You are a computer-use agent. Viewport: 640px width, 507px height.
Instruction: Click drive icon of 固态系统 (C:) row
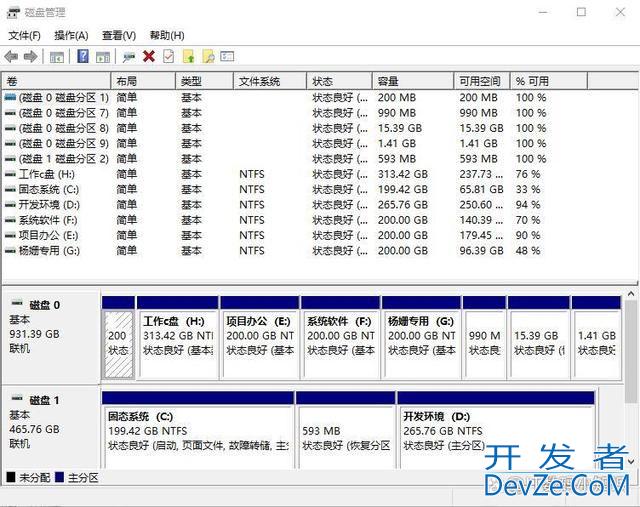pyautogui.click(x=10, y=189)
